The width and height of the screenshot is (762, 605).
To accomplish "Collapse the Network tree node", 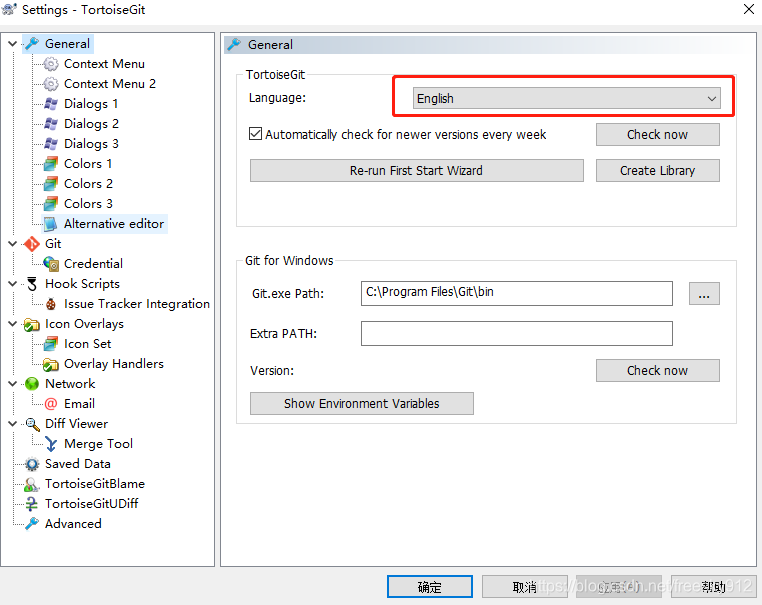I will coord(13,383).
